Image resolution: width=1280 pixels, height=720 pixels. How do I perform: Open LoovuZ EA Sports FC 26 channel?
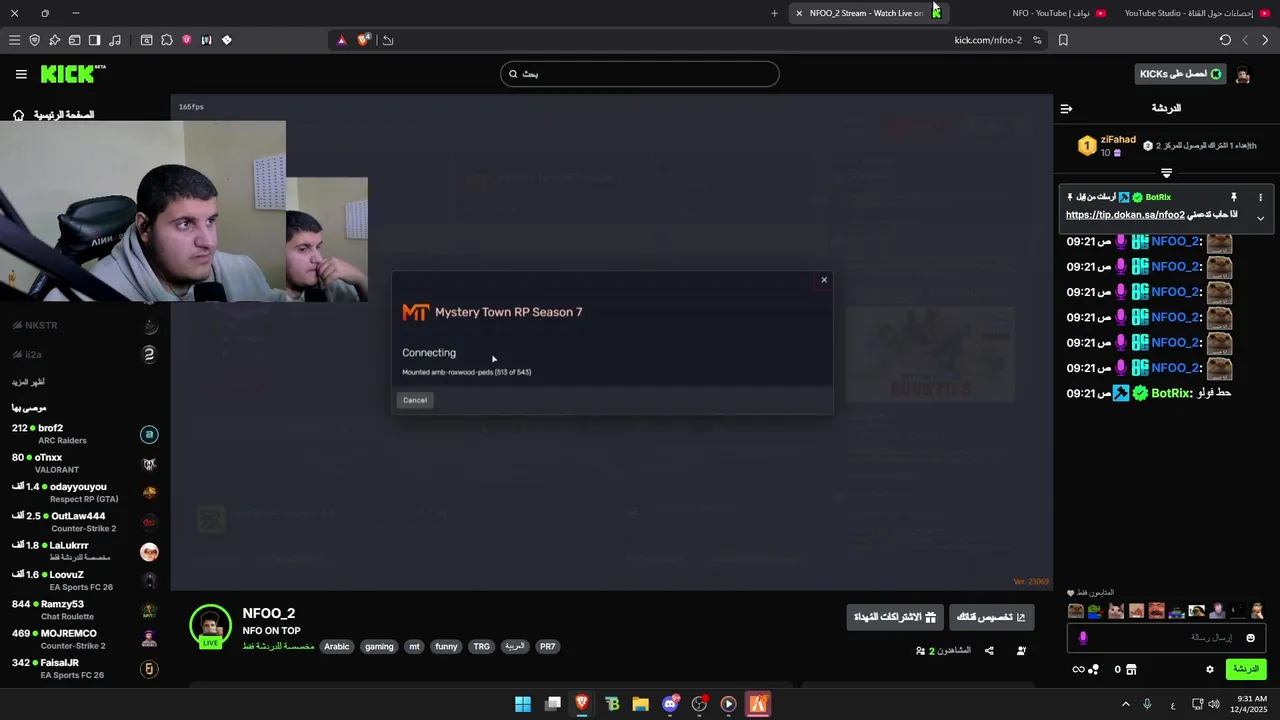(x=85, y=581)
